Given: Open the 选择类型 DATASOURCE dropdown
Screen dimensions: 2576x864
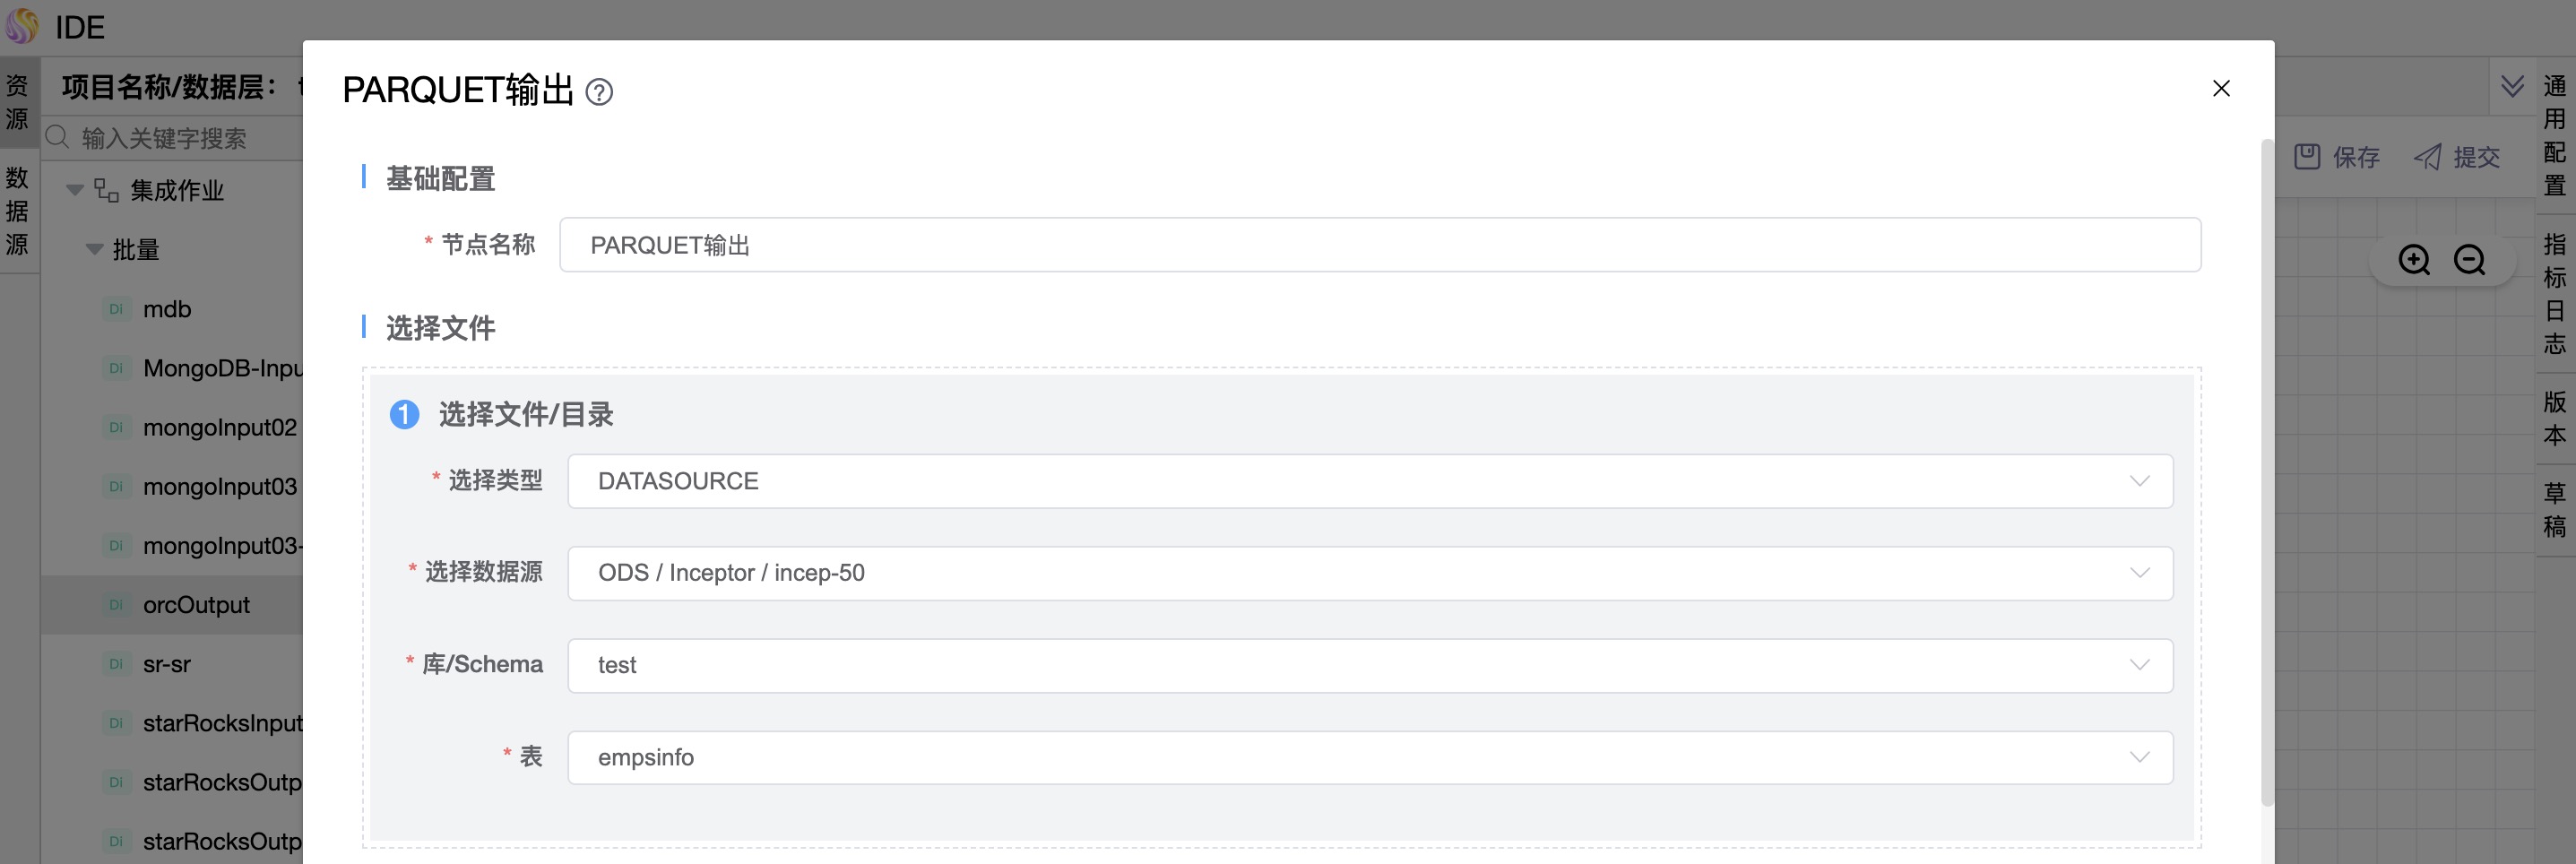Looking at the screenshot, I should click(1369, 481).
